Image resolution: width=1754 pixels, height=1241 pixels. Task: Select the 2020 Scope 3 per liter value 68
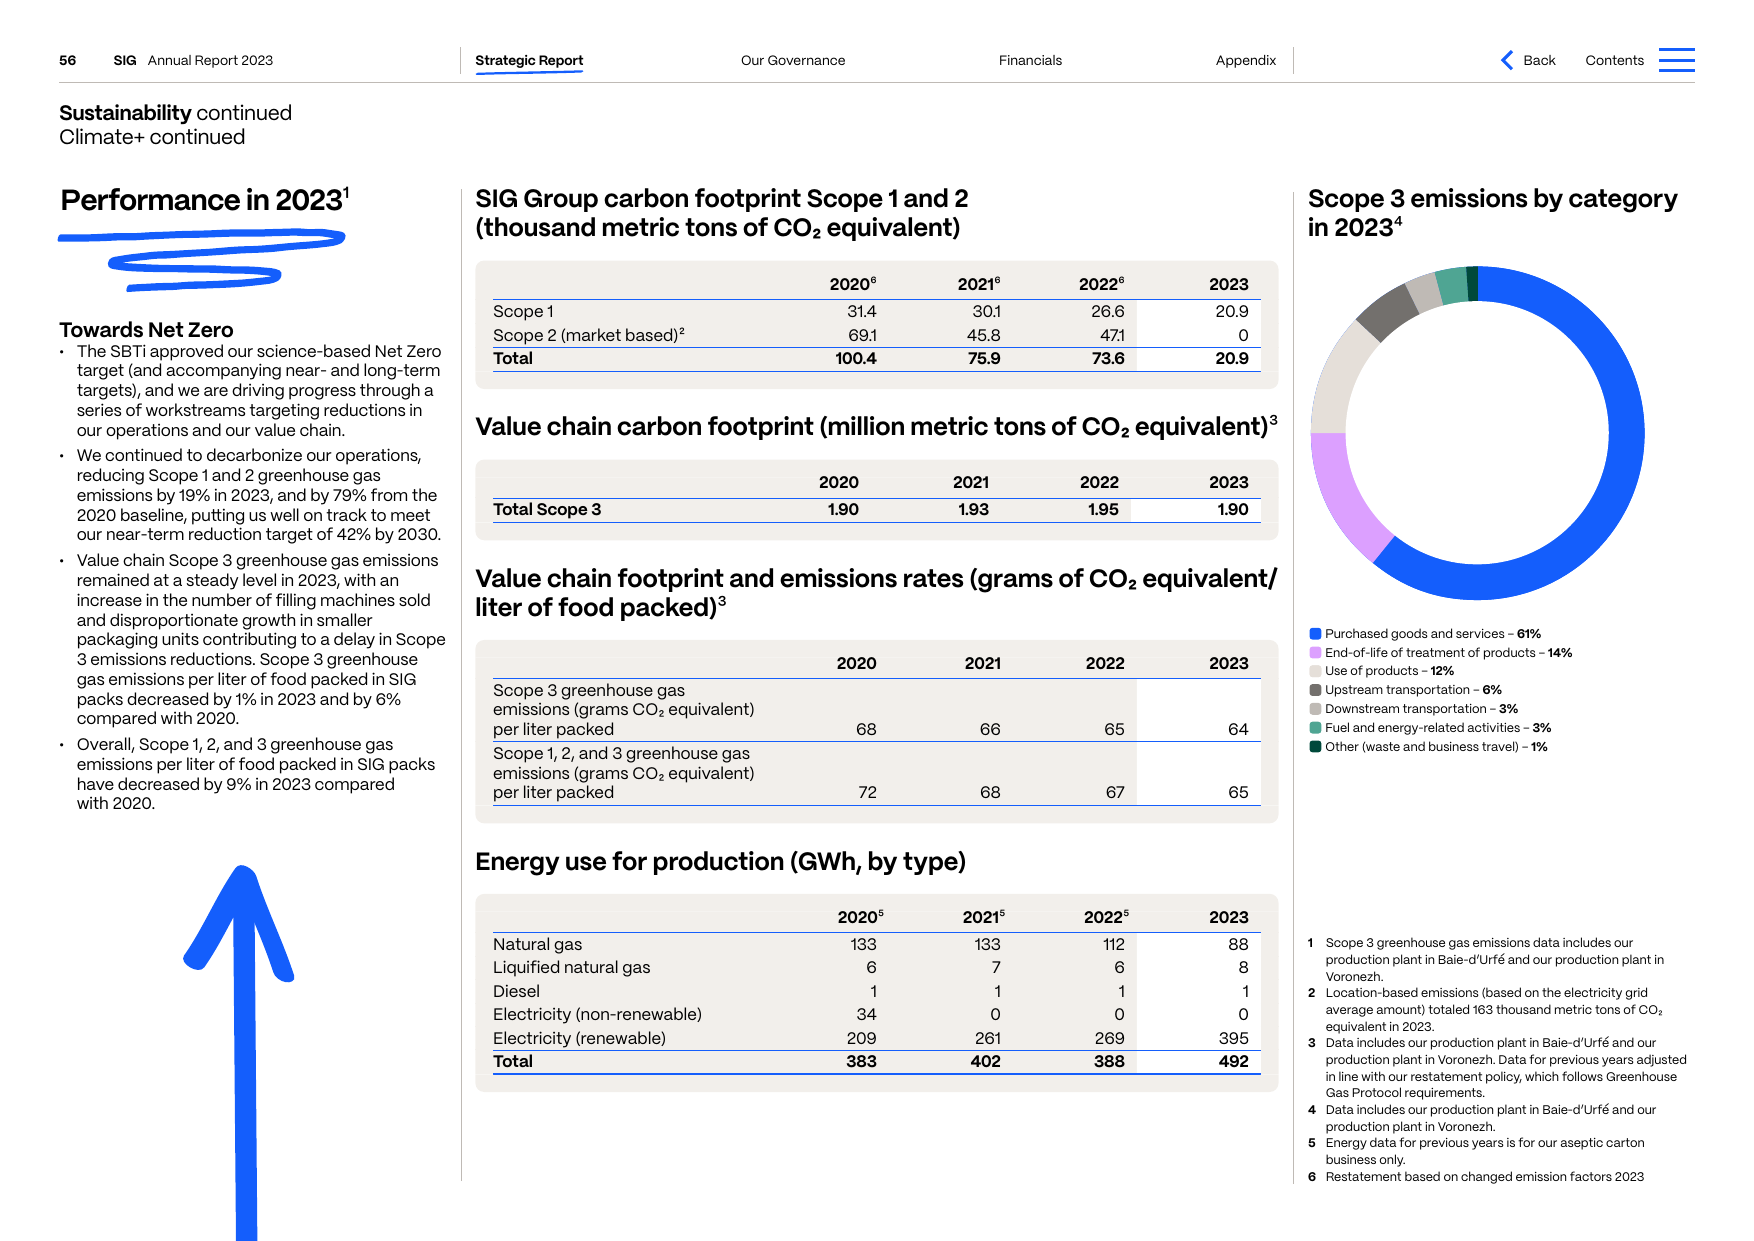(x=866, y=729)
